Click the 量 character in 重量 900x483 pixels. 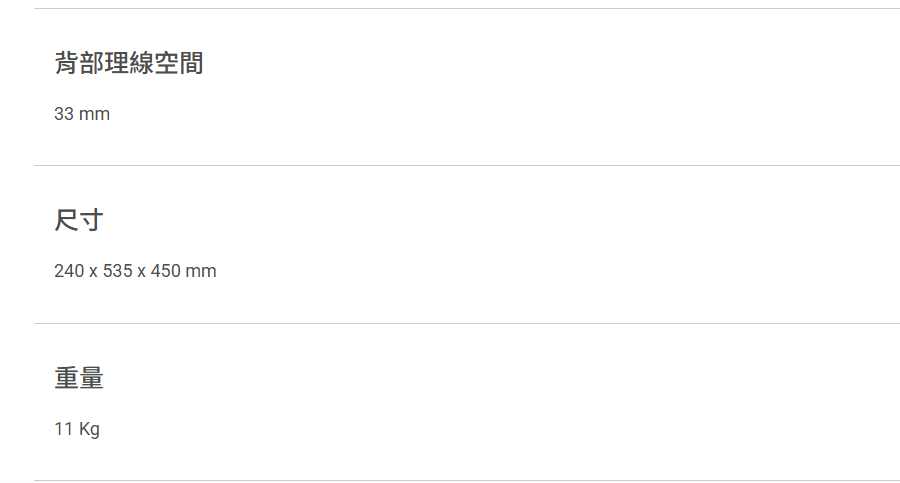[91, 378]
